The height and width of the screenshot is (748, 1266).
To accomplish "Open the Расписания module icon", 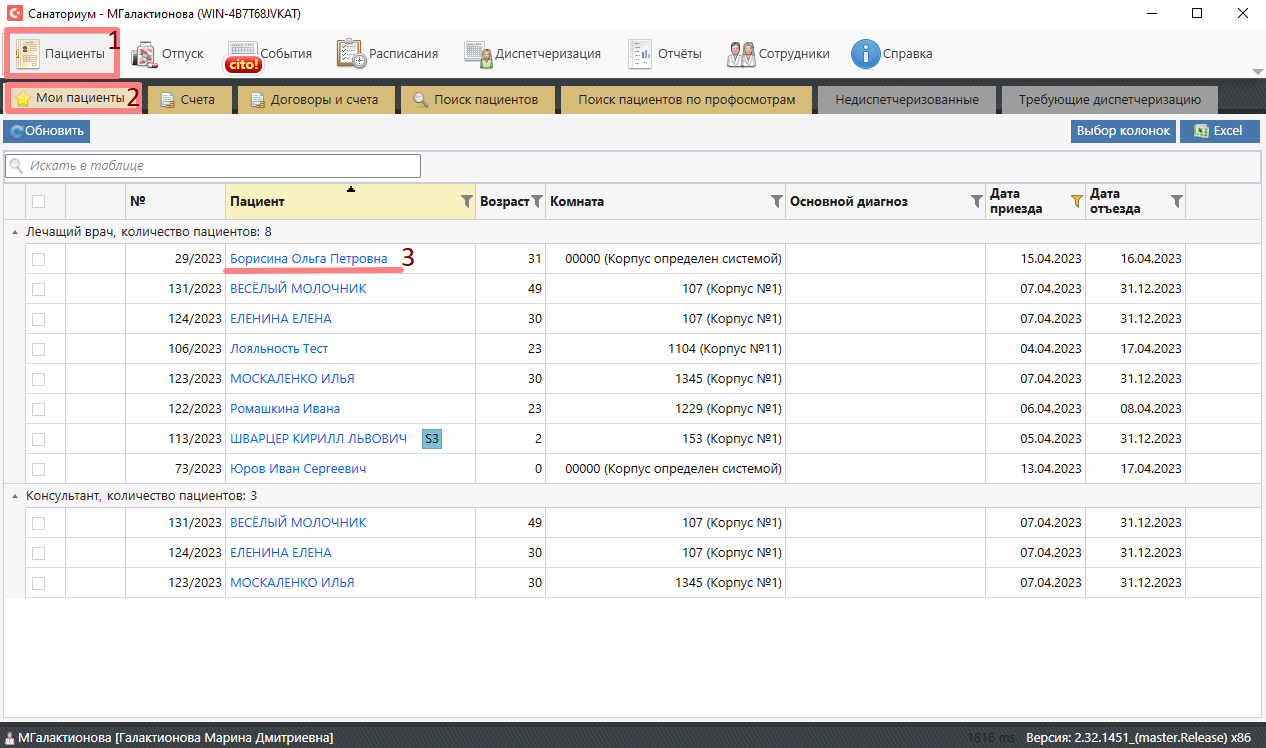I will (351, 54).
